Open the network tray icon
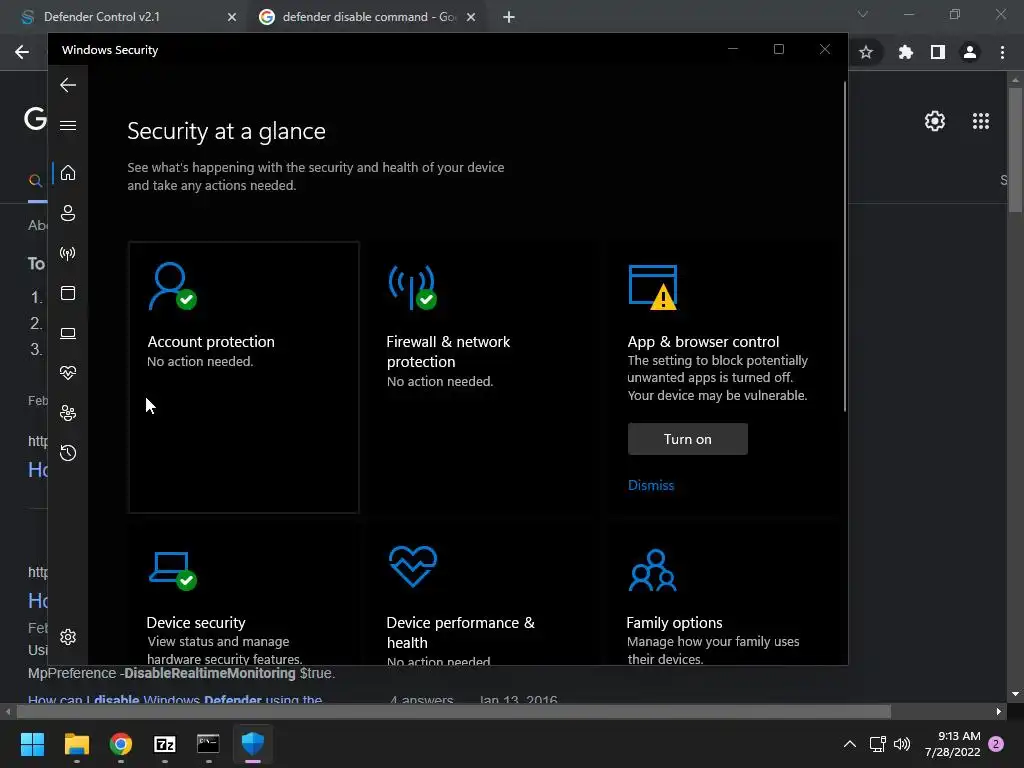 [x=877, y=744]
